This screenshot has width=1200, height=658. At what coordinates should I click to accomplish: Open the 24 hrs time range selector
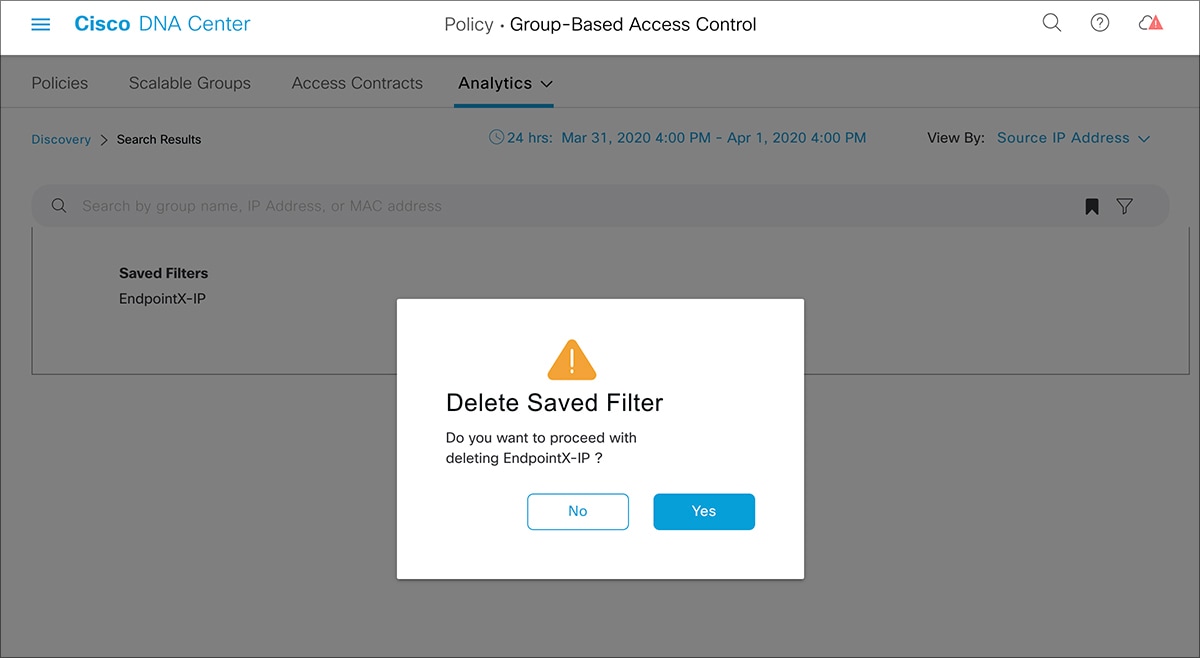pyautogui.click(x=685, y=138)
